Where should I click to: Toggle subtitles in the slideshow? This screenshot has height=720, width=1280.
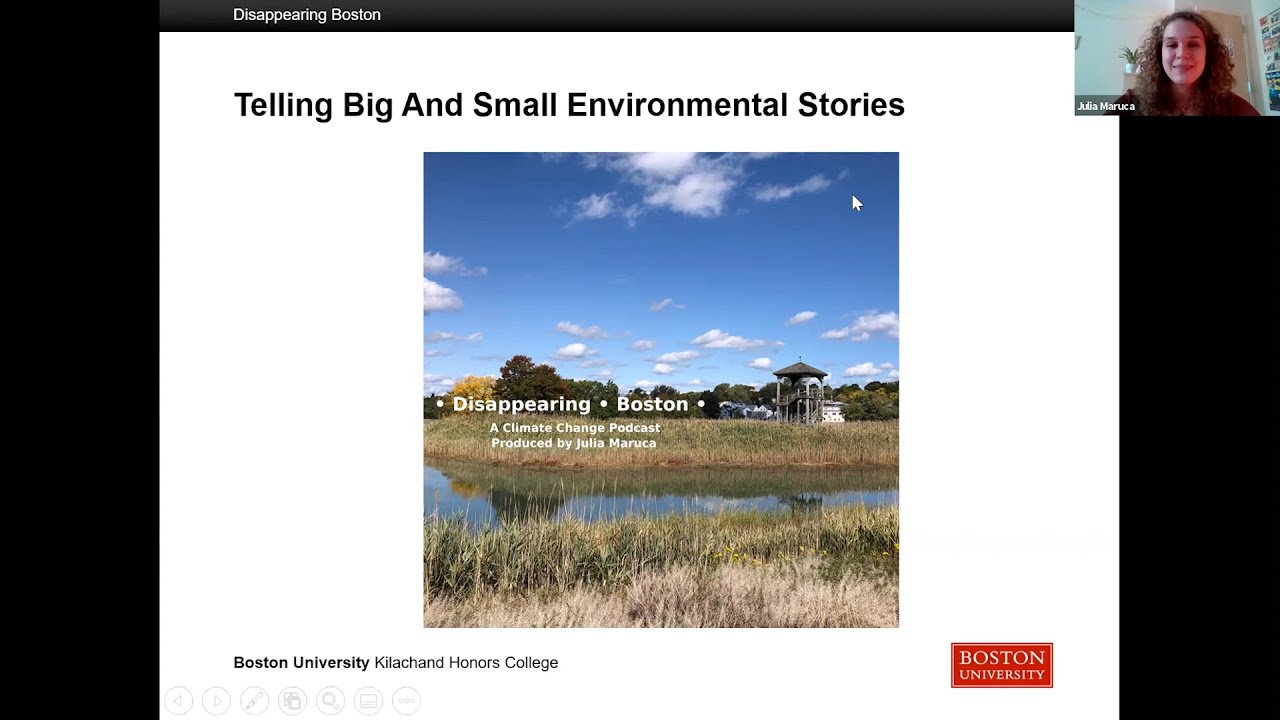point(368,701)
